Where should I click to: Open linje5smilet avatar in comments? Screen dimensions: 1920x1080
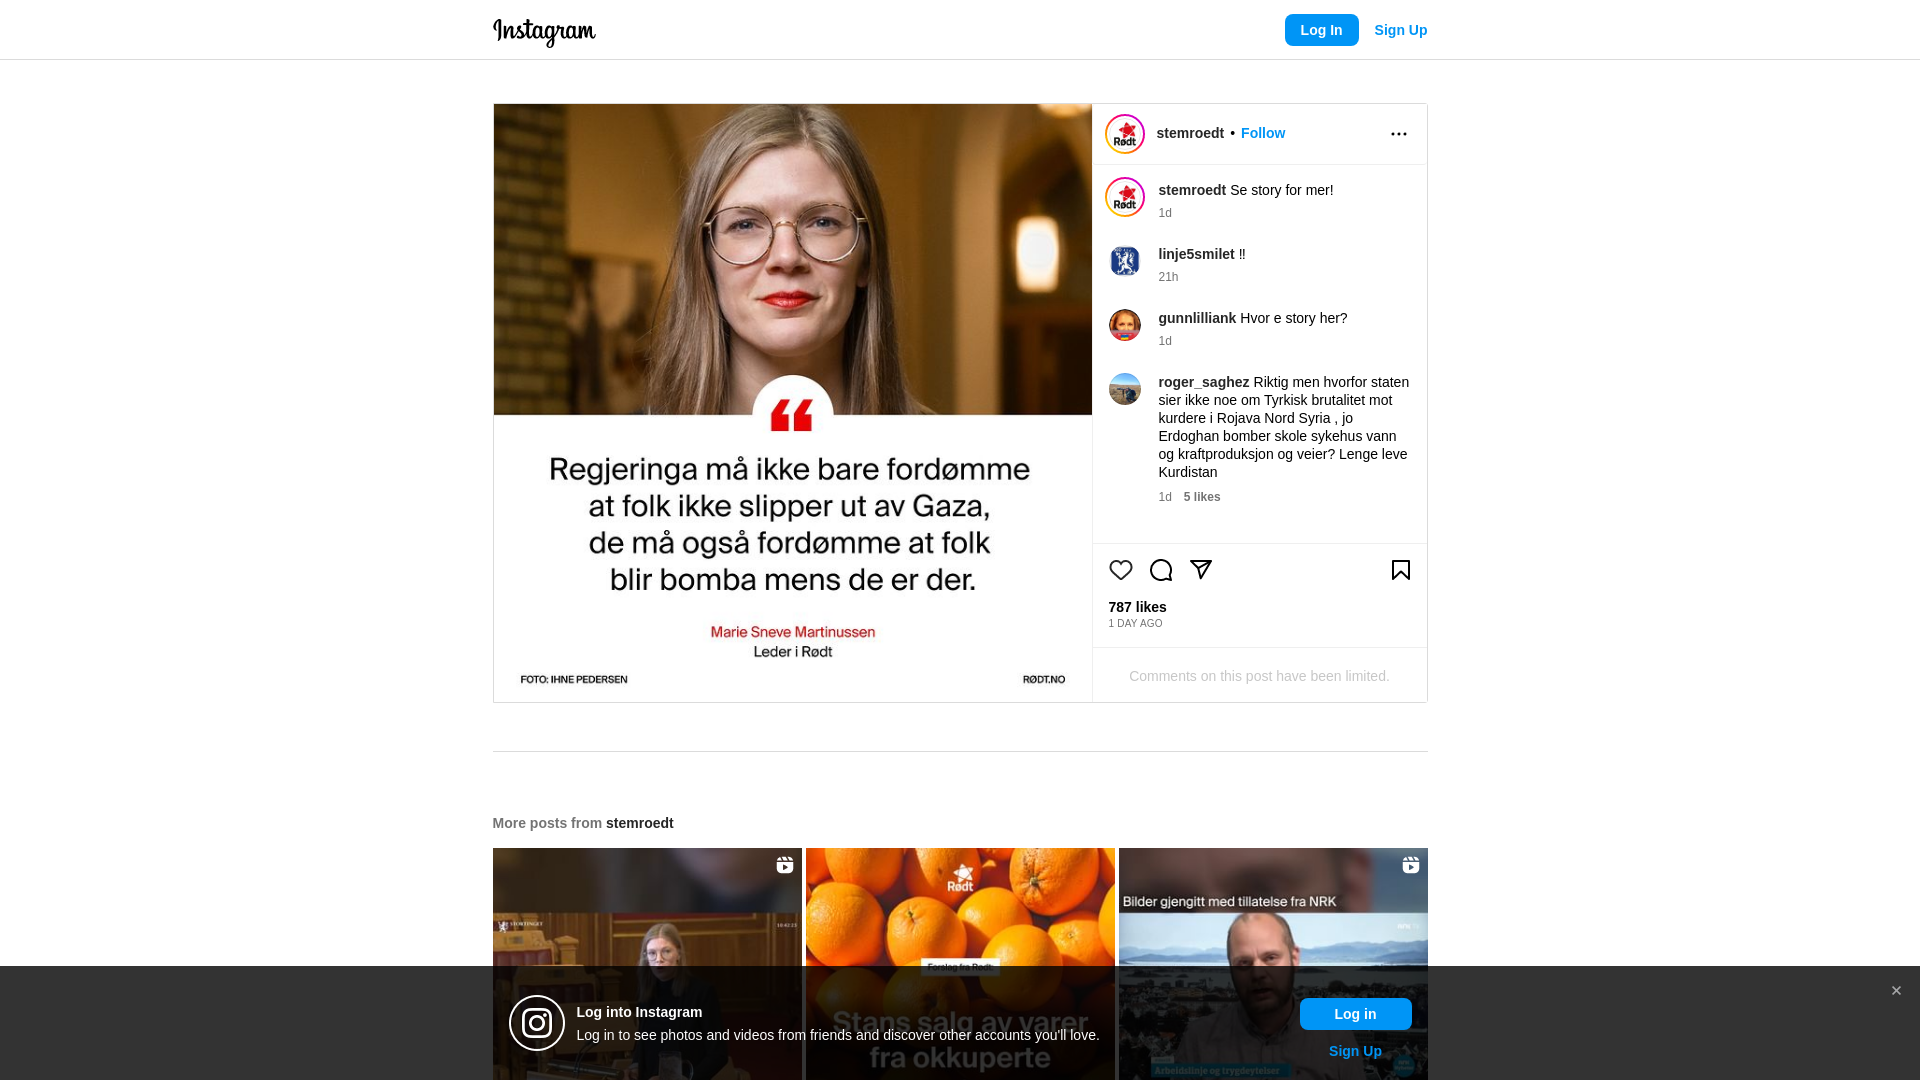pyautogui.click(x=1124, y=261)
